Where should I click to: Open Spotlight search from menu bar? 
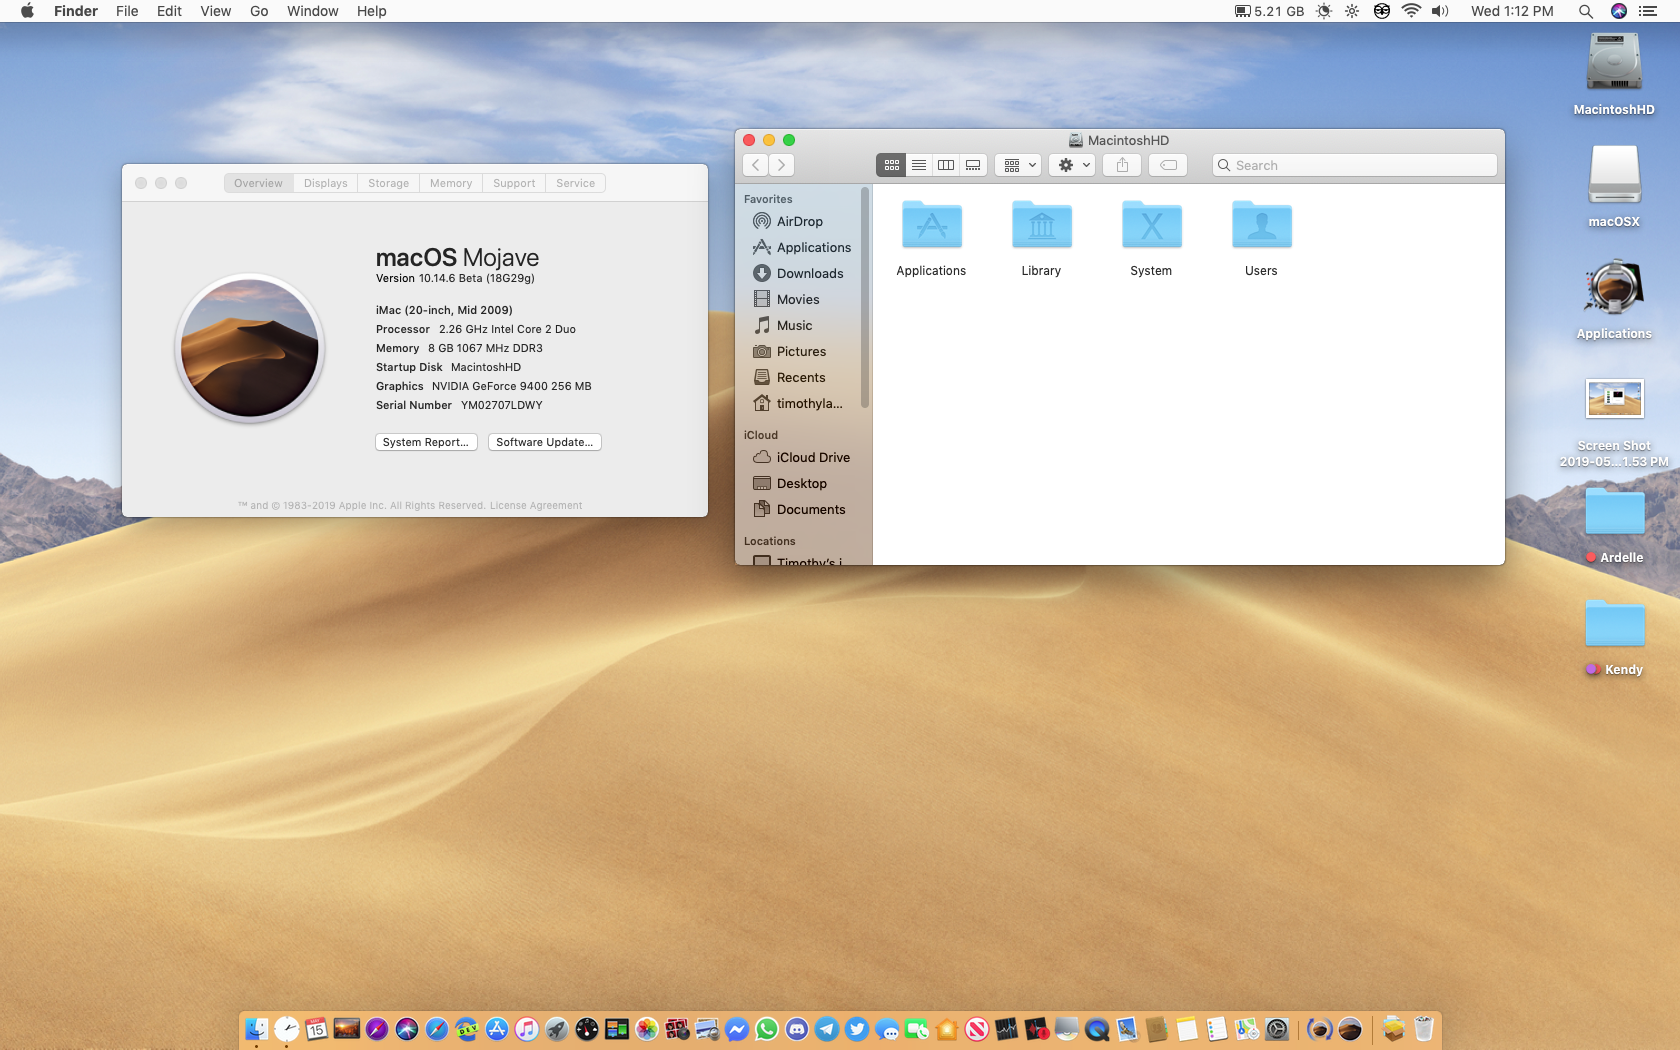1585,11
